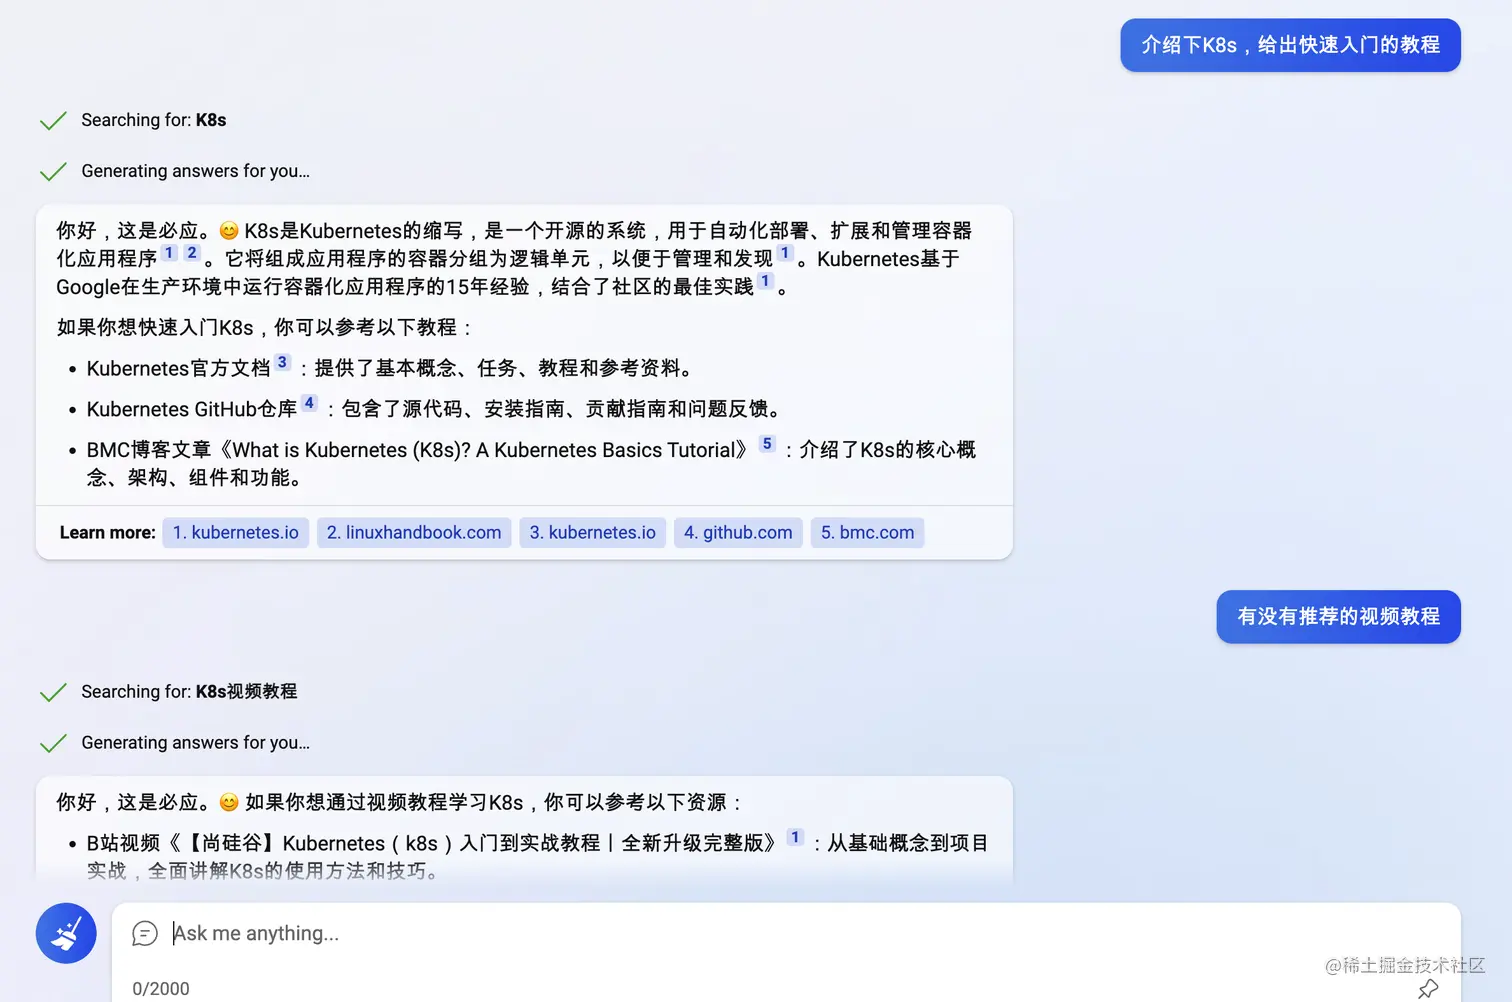Viewport: 1512px width, 1002px height.
Task: Open the "4. github.com" source link
Action: pyautogui.click(x=737, y=532)
